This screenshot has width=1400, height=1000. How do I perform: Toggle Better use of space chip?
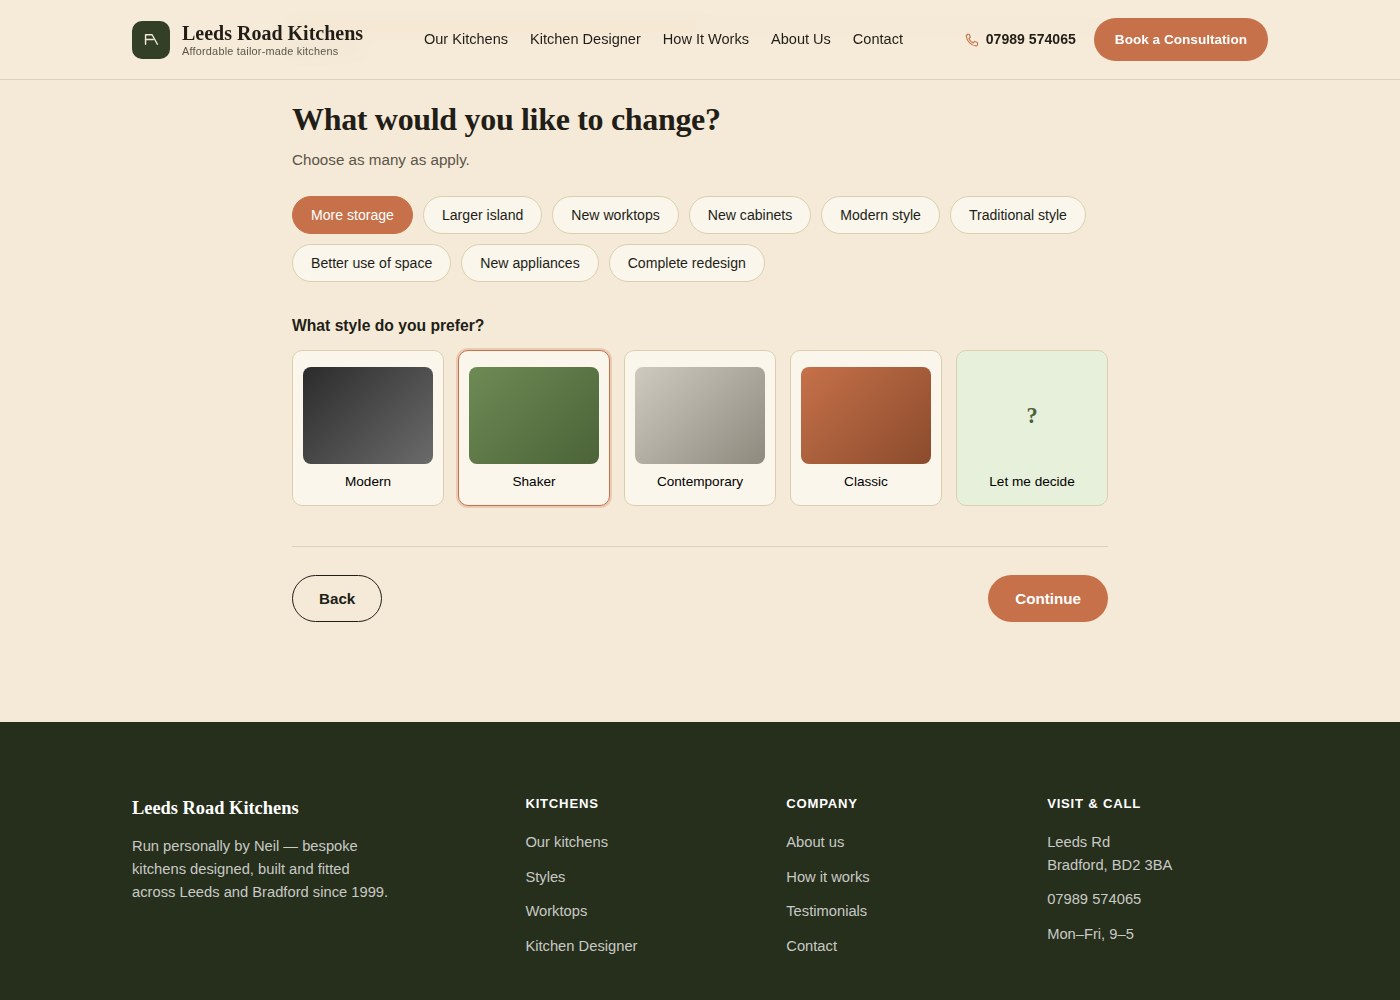371,263
